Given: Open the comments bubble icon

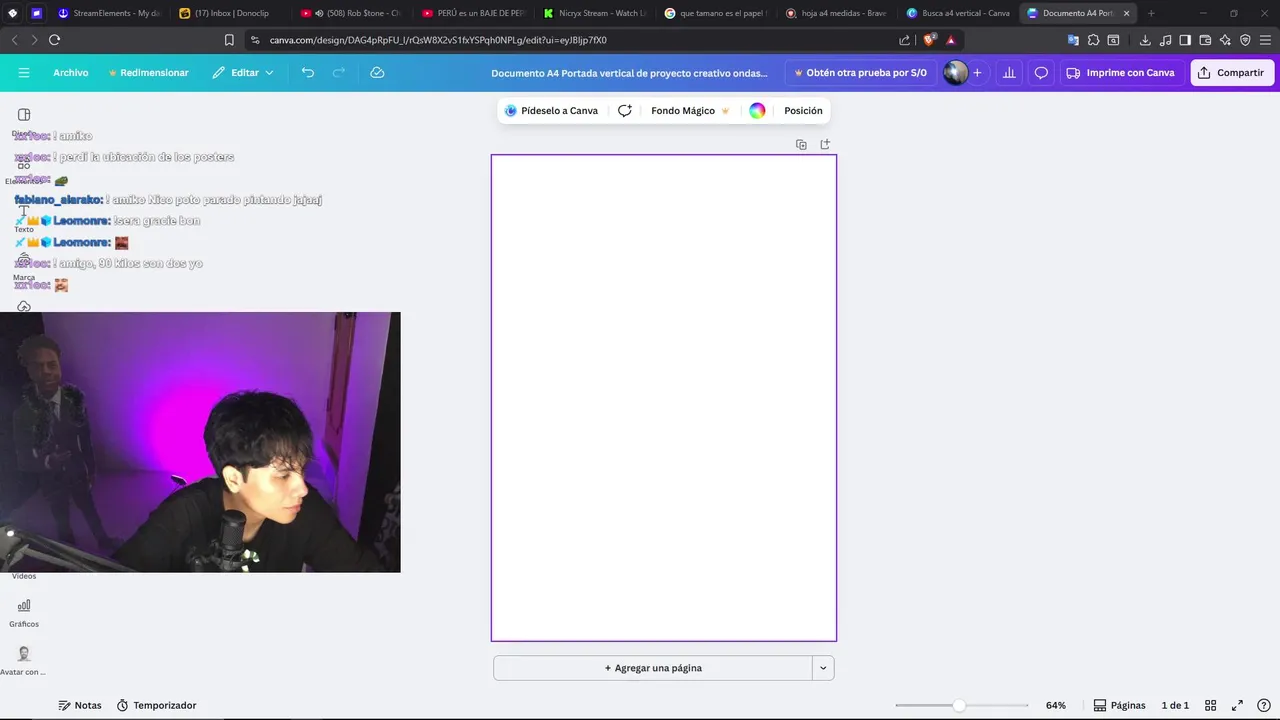Looking at the screenshot, I should point(1041,73).
